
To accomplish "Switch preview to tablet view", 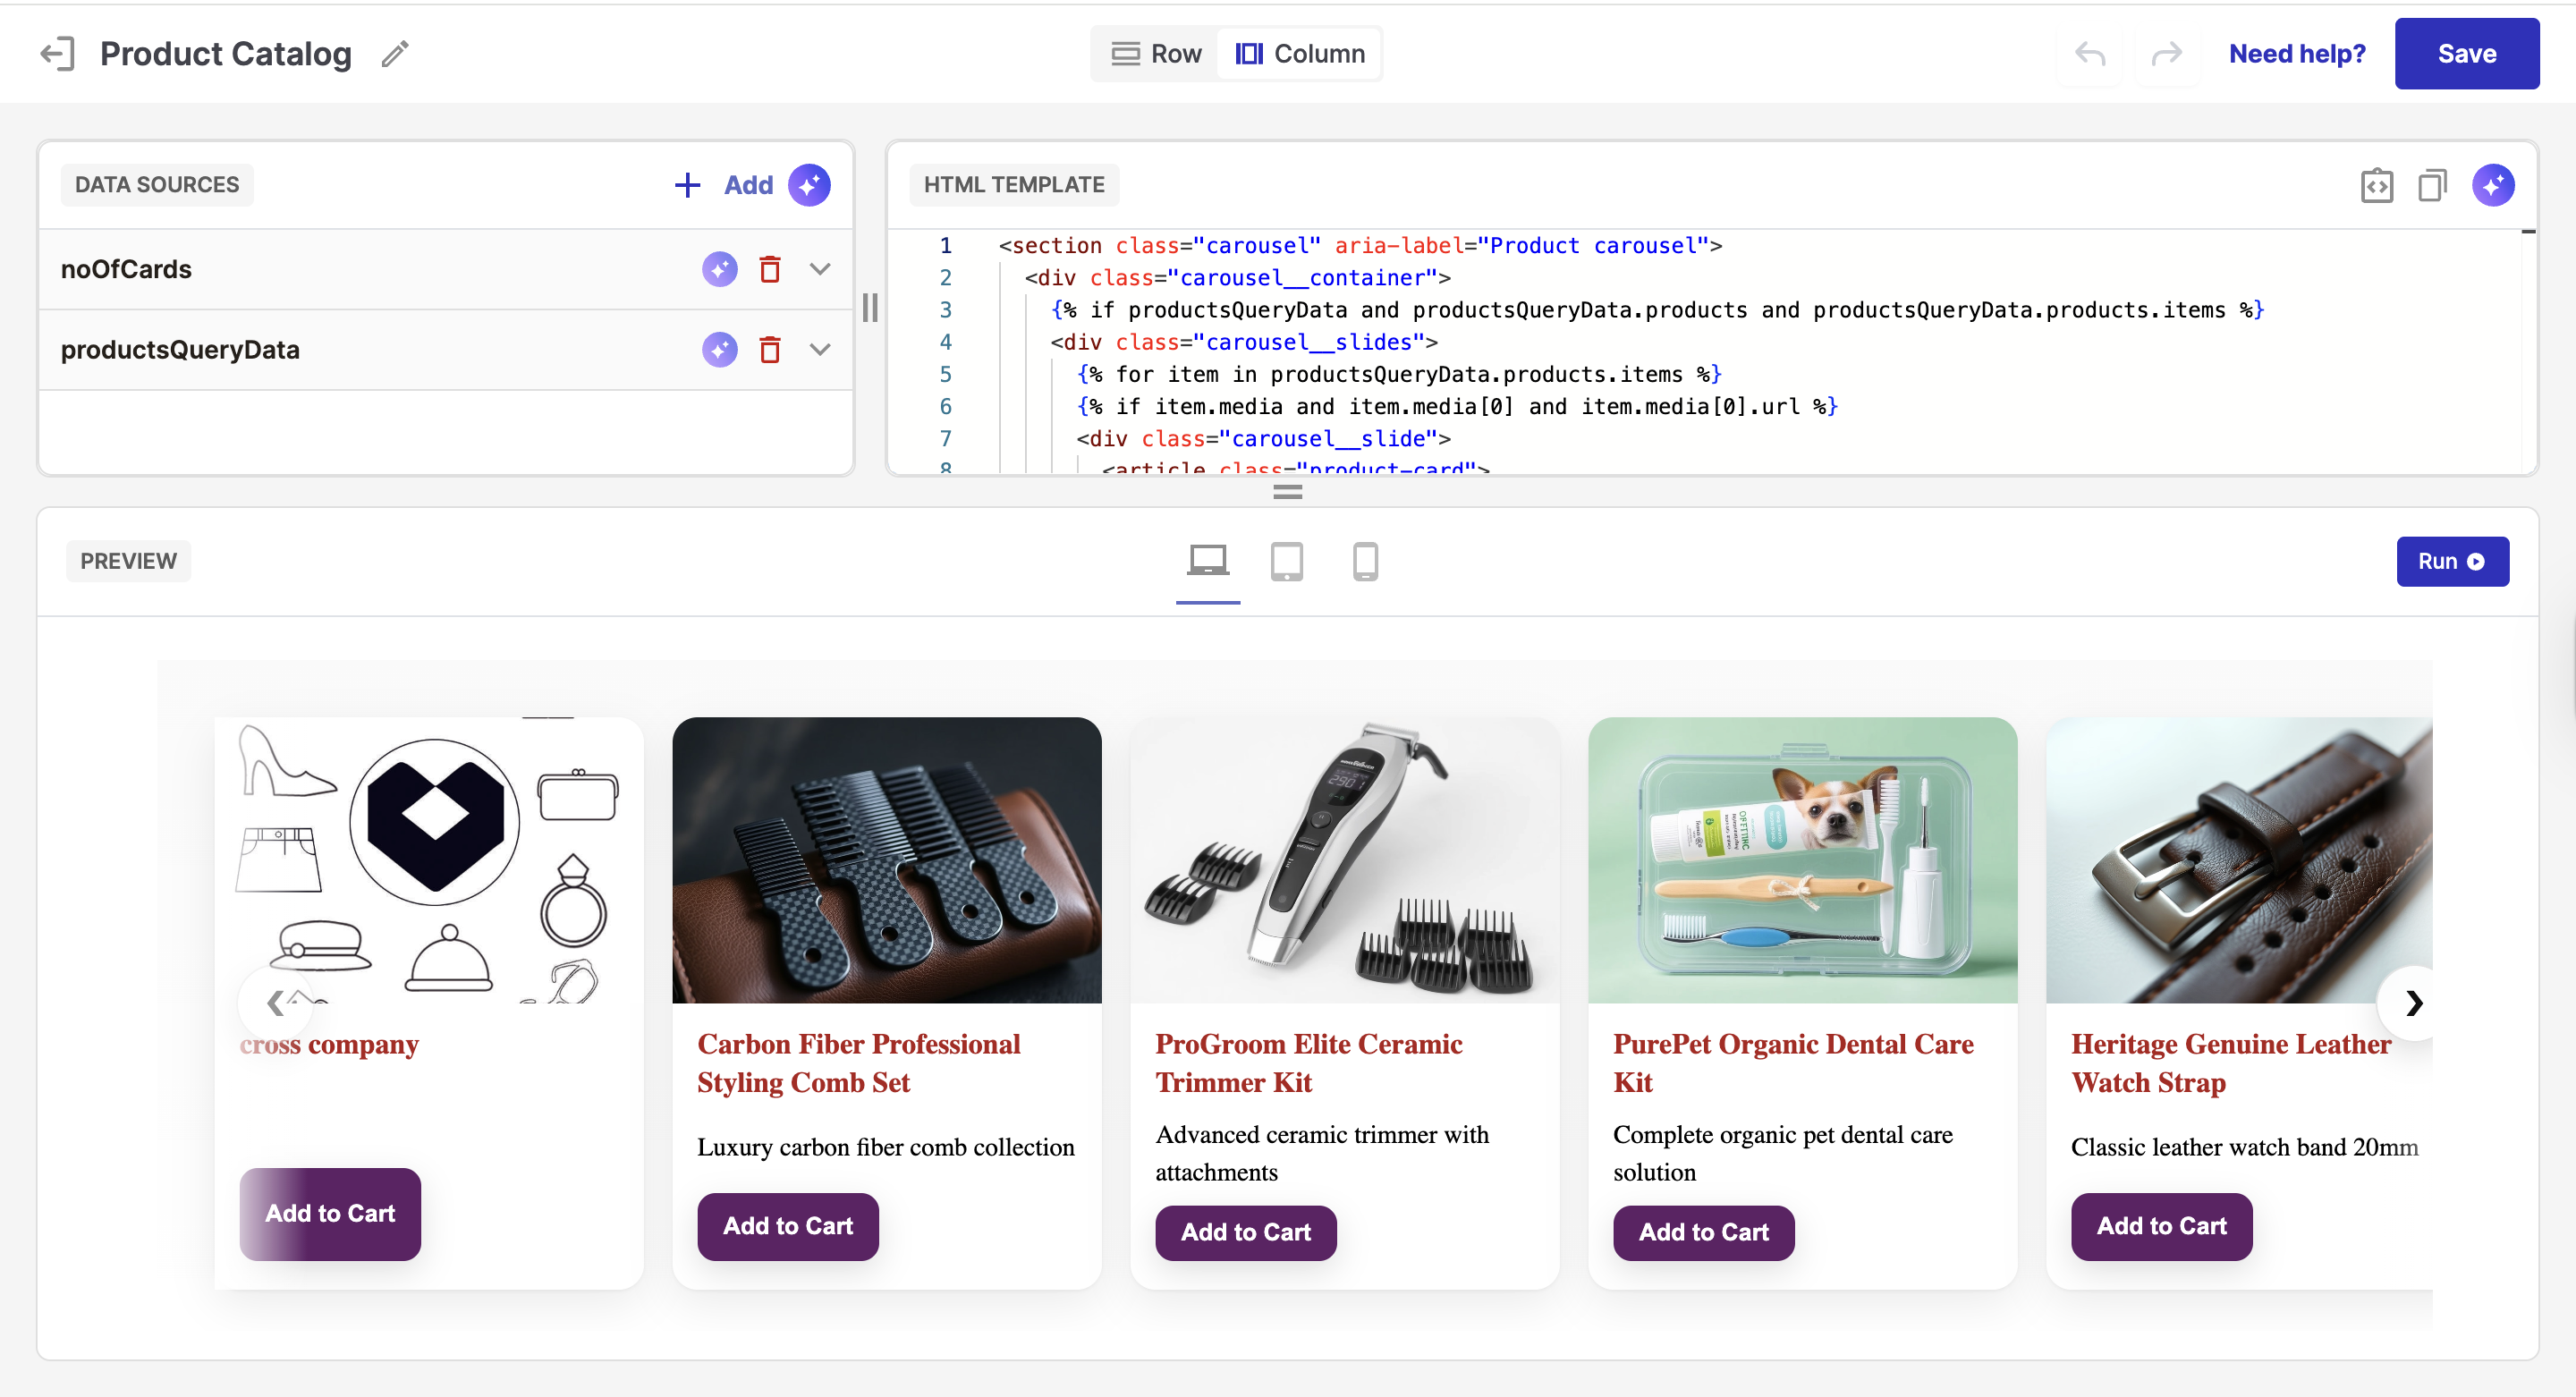I will point(1286,561).
